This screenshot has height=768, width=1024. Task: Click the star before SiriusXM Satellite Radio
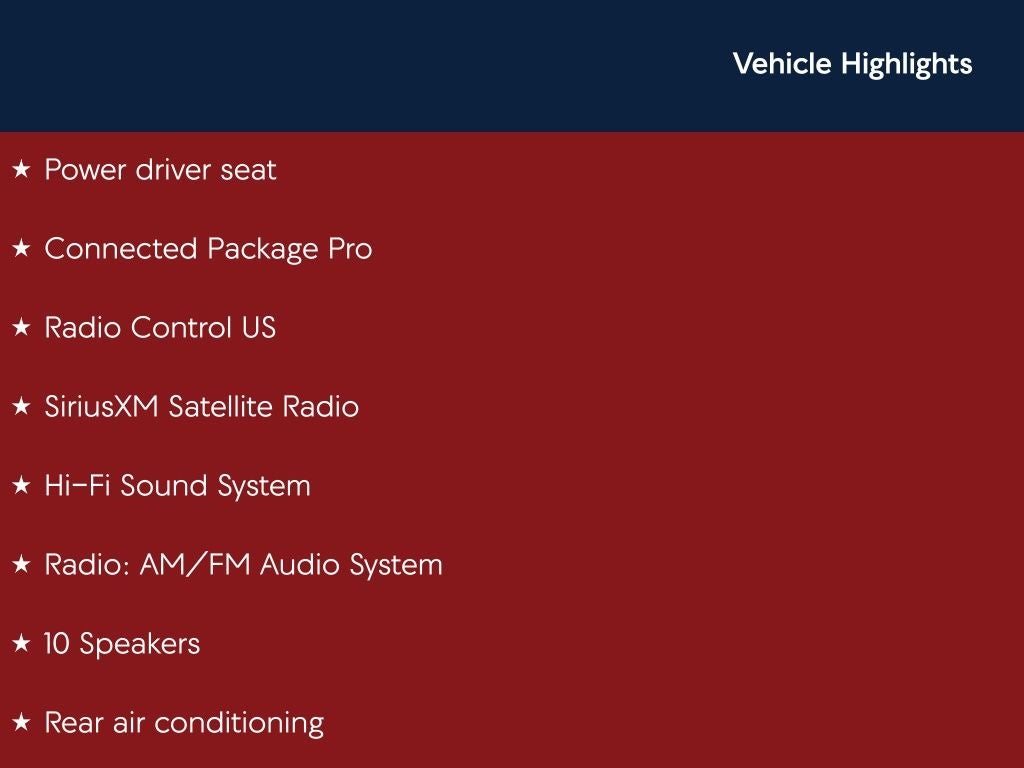point(21,408)
